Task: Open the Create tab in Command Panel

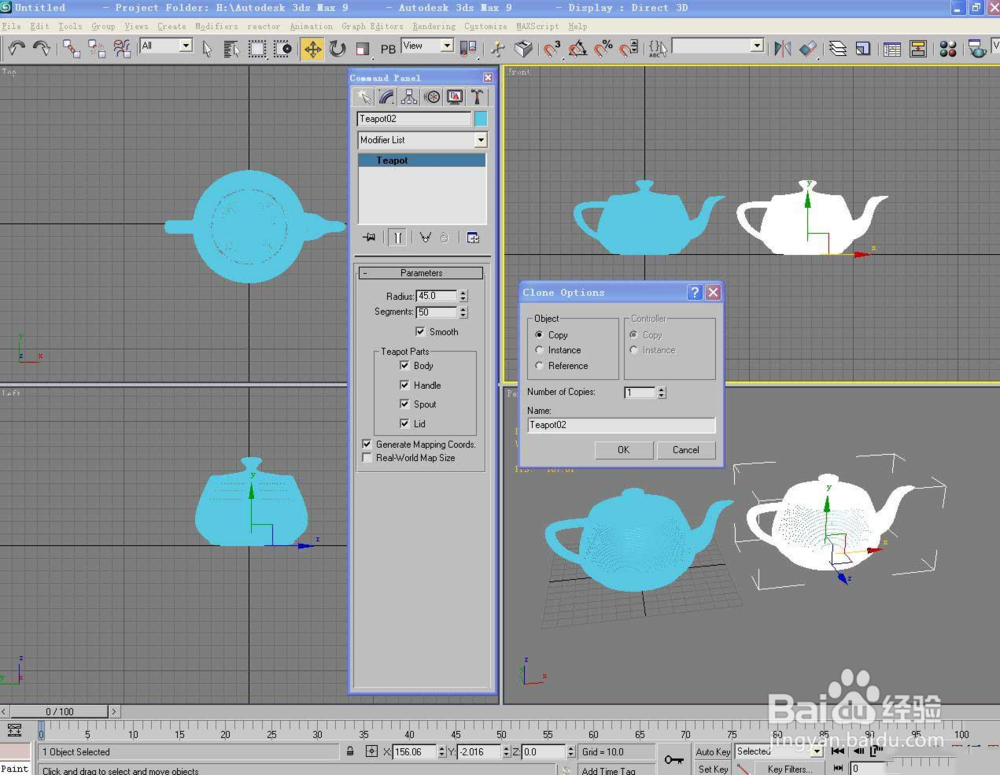Action: click(364, 97)
